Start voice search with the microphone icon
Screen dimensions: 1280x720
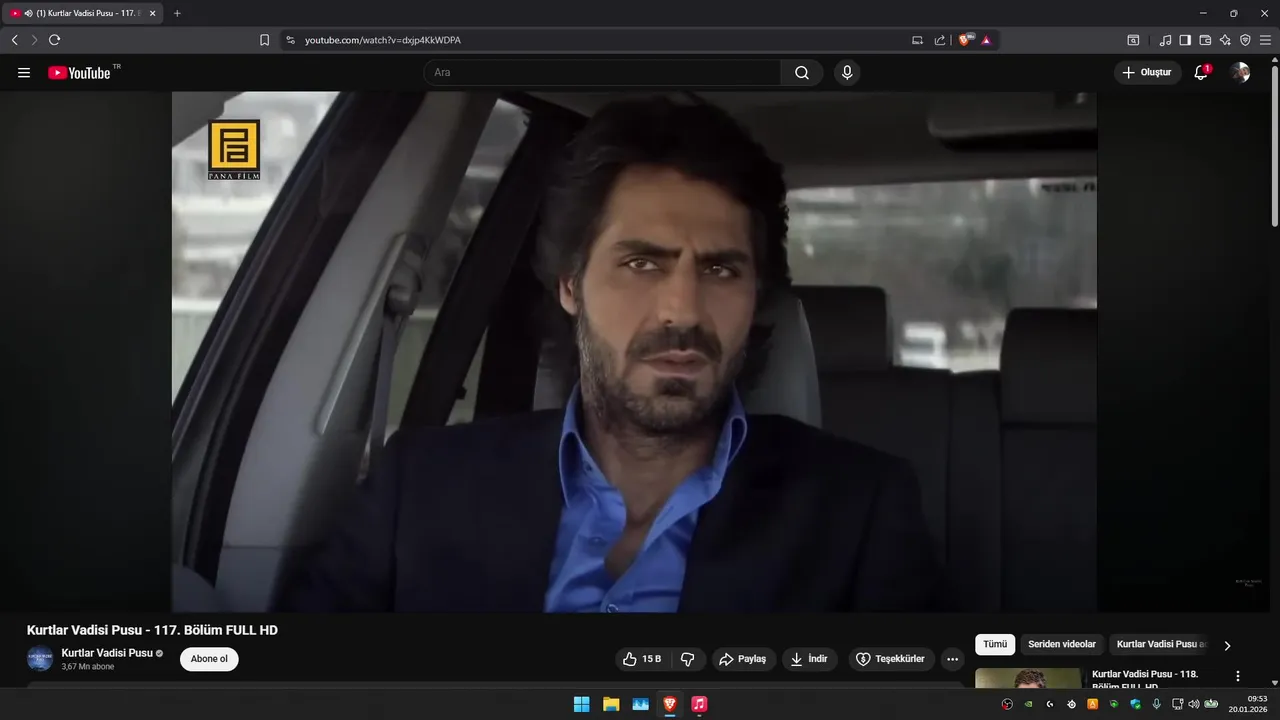point(847,72)
